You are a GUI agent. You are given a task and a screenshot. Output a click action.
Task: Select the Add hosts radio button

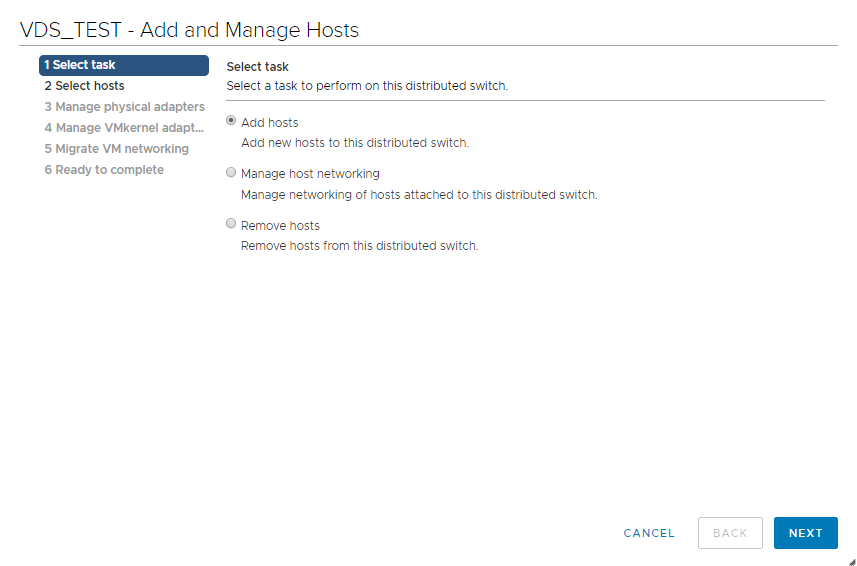pyautogui.click(x=231, y=120)
